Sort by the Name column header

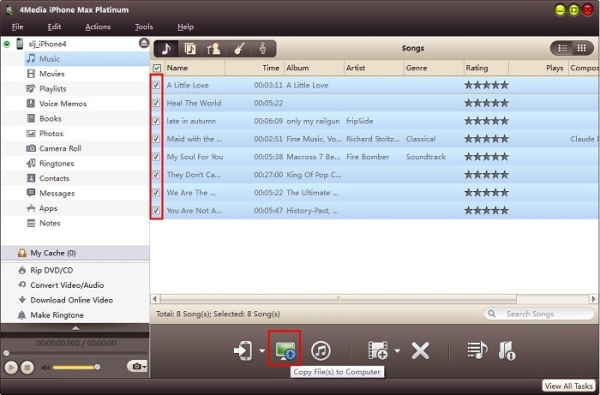(195, 68)
